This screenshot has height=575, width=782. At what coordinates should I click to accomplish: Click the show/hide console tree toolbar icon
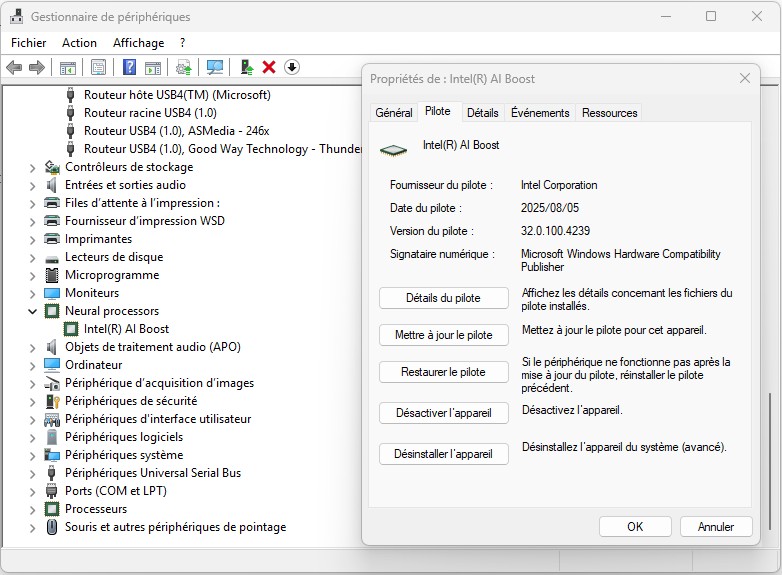click(x=68, y=67)
